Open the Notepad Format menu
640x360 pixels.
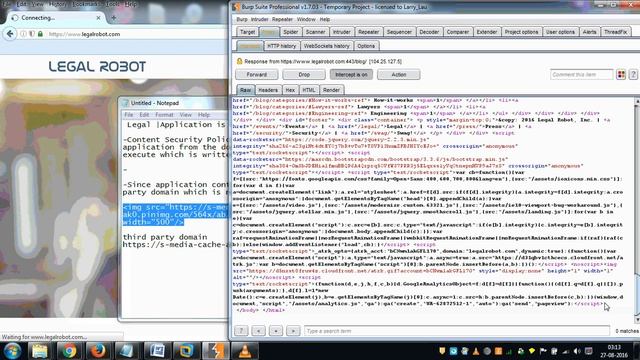164,115
